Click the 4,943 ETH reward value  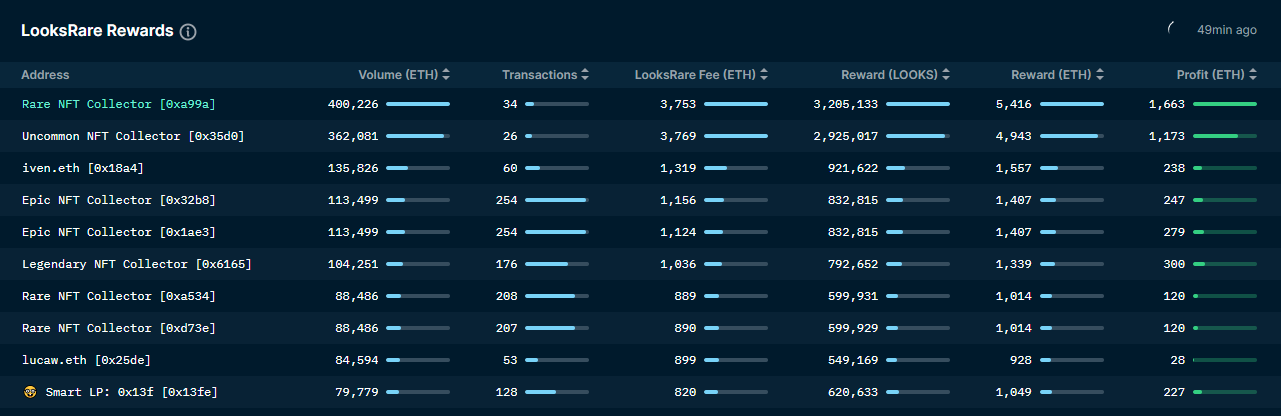tap(1014, 136)
